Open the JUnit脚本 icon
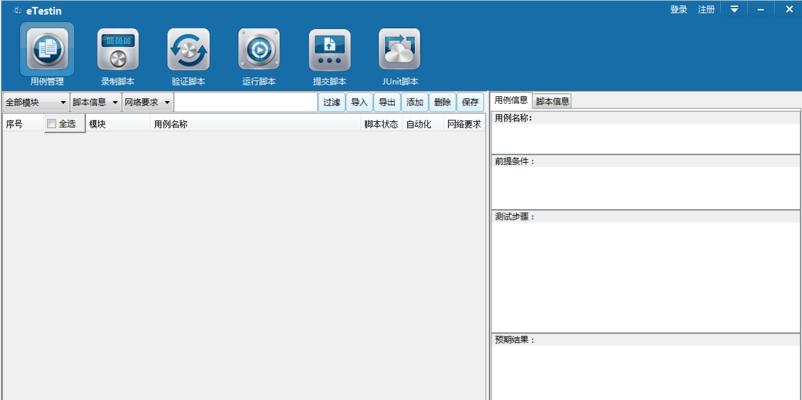Image resolution: width=802 pixels, height=400 pixels. [x=399, y=50]
